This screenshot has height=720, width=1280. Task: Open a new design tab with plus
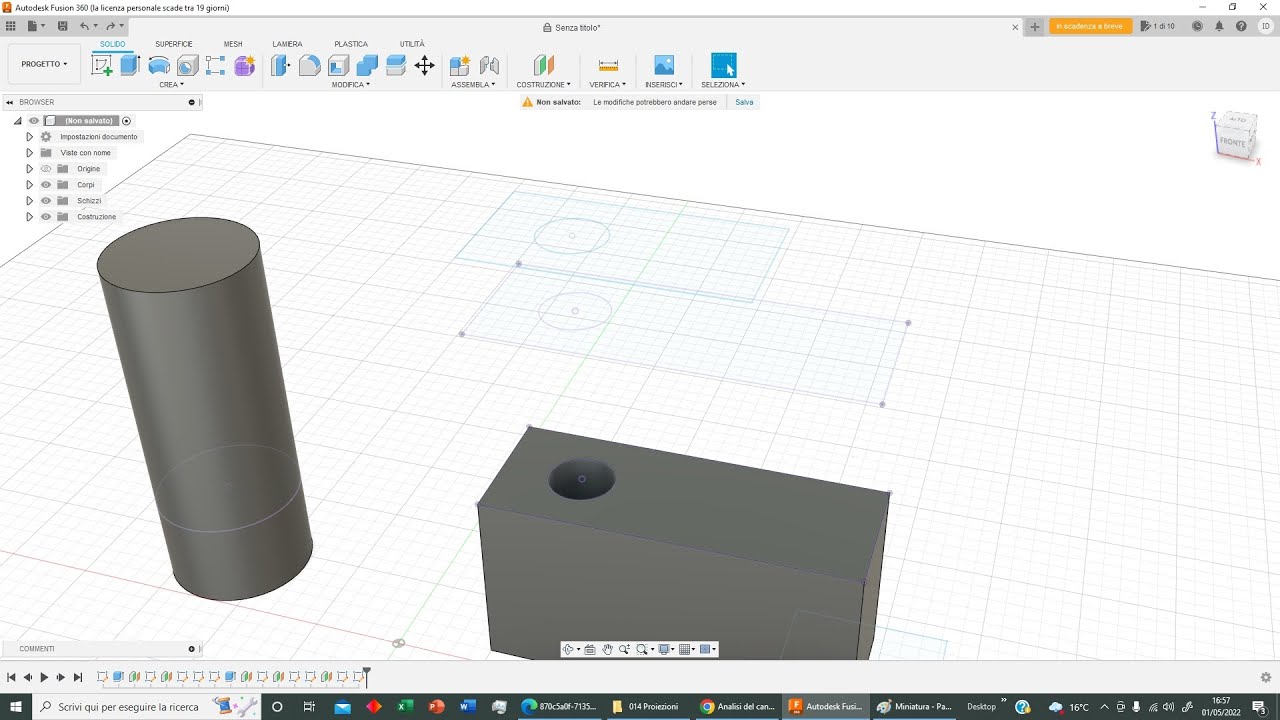(x=1035, y=27)
